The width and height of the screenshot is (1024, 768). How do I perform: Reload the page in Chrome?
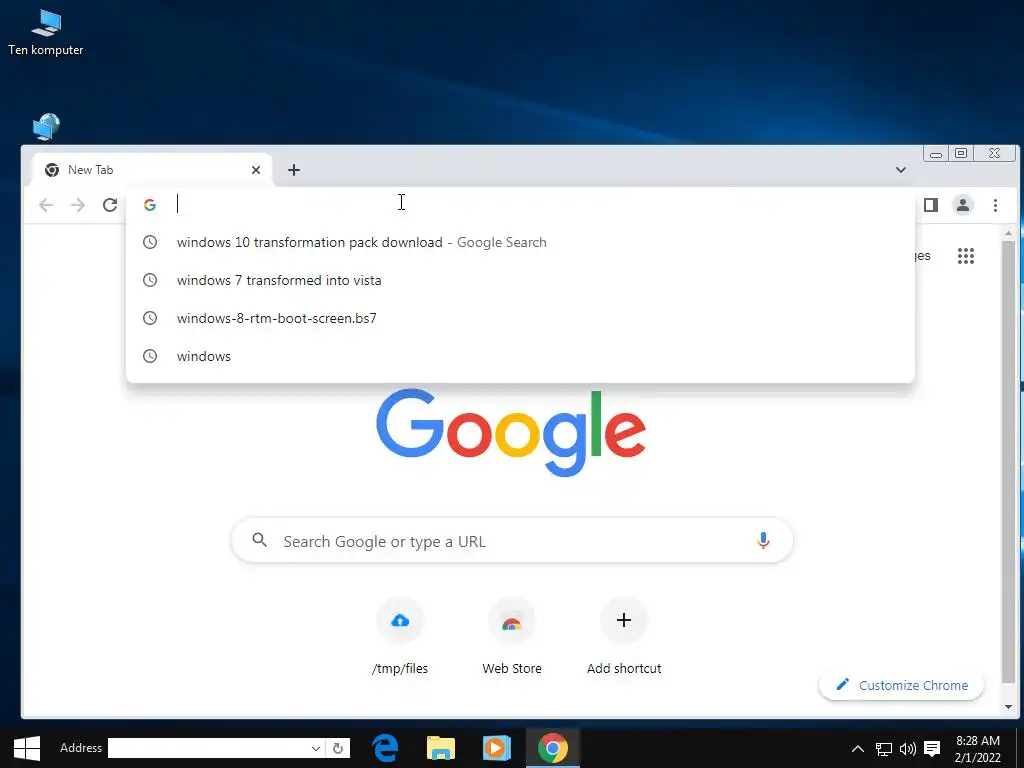110,205
